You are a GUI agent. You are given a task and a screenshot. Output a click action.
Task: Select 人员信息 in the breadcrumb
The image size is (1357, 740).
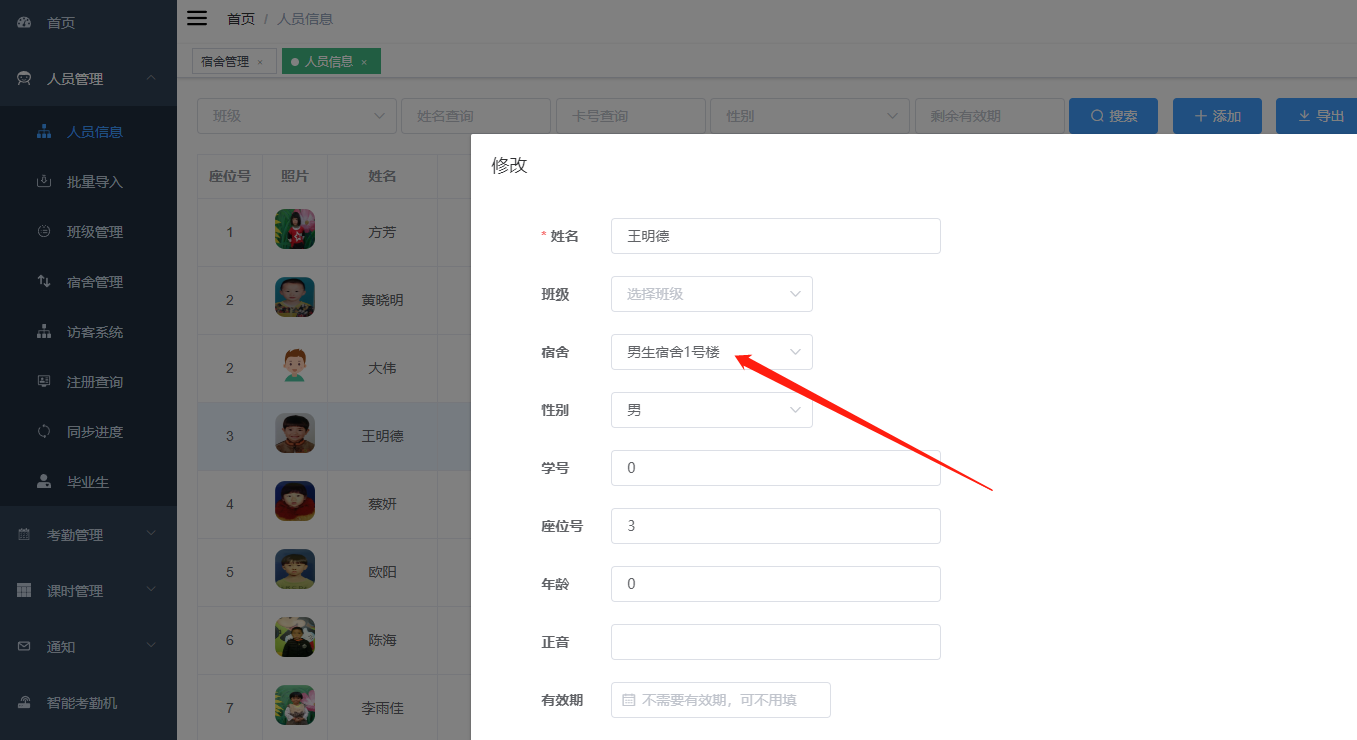click(x=305, y=18)
